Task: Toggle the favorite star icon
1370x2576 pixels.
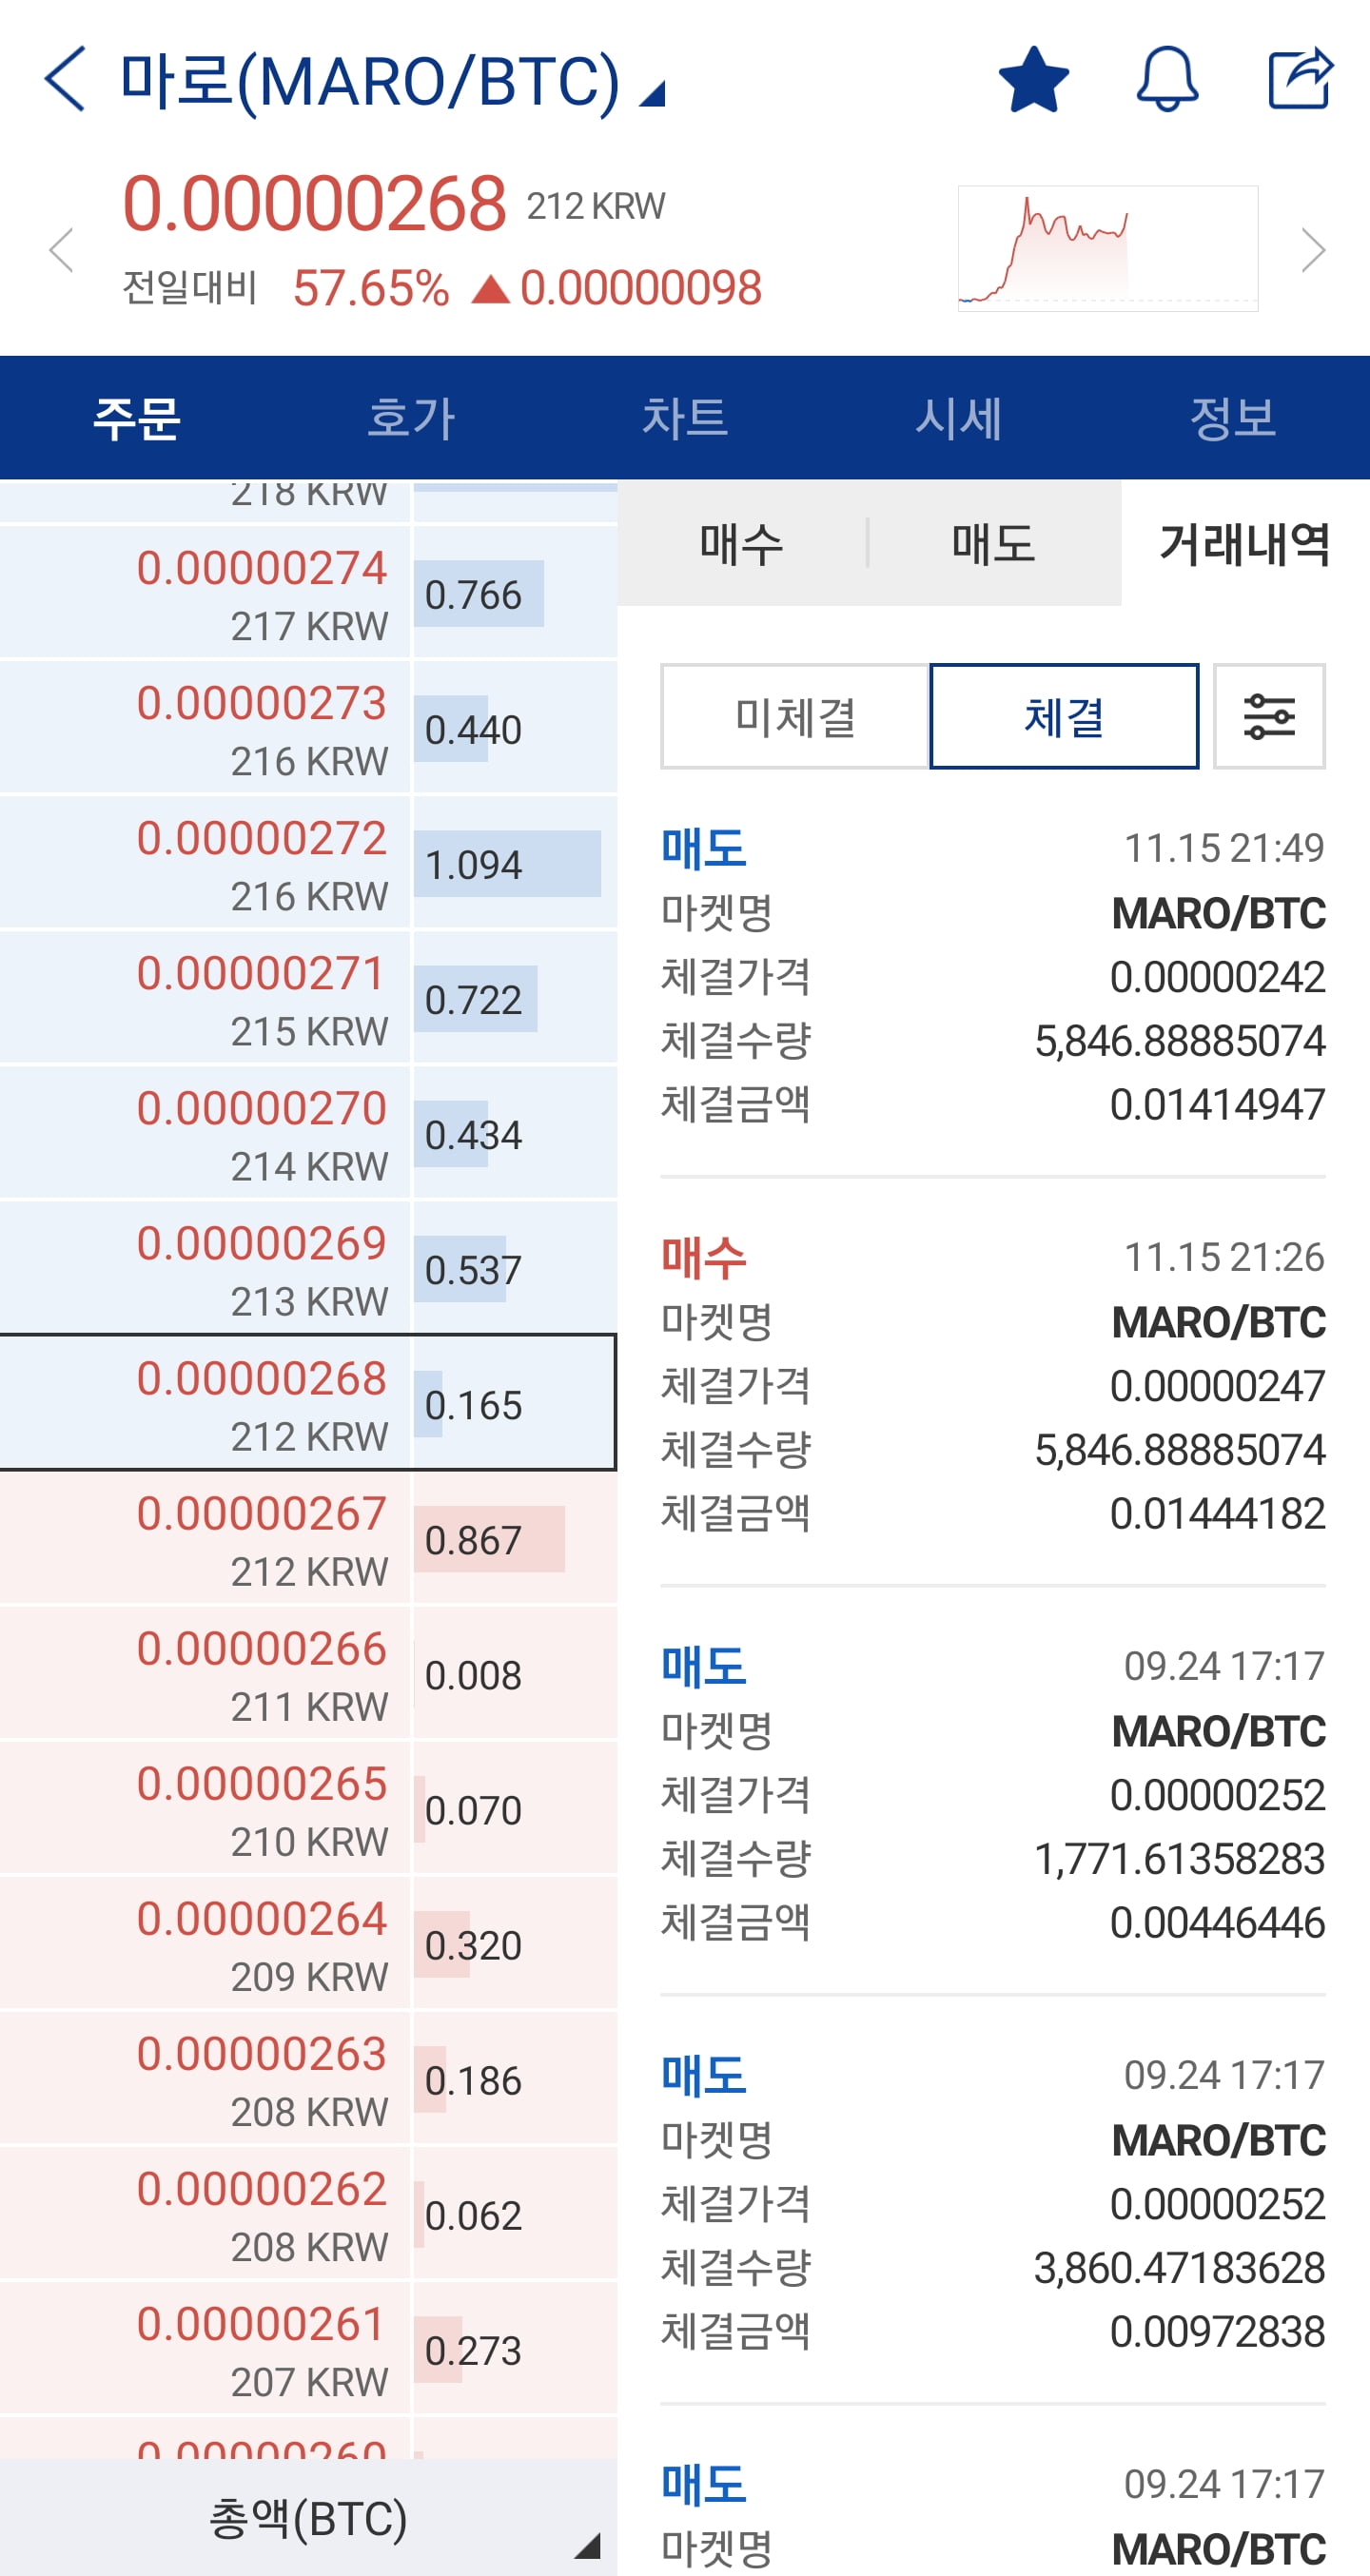Action: [1034, 79]
